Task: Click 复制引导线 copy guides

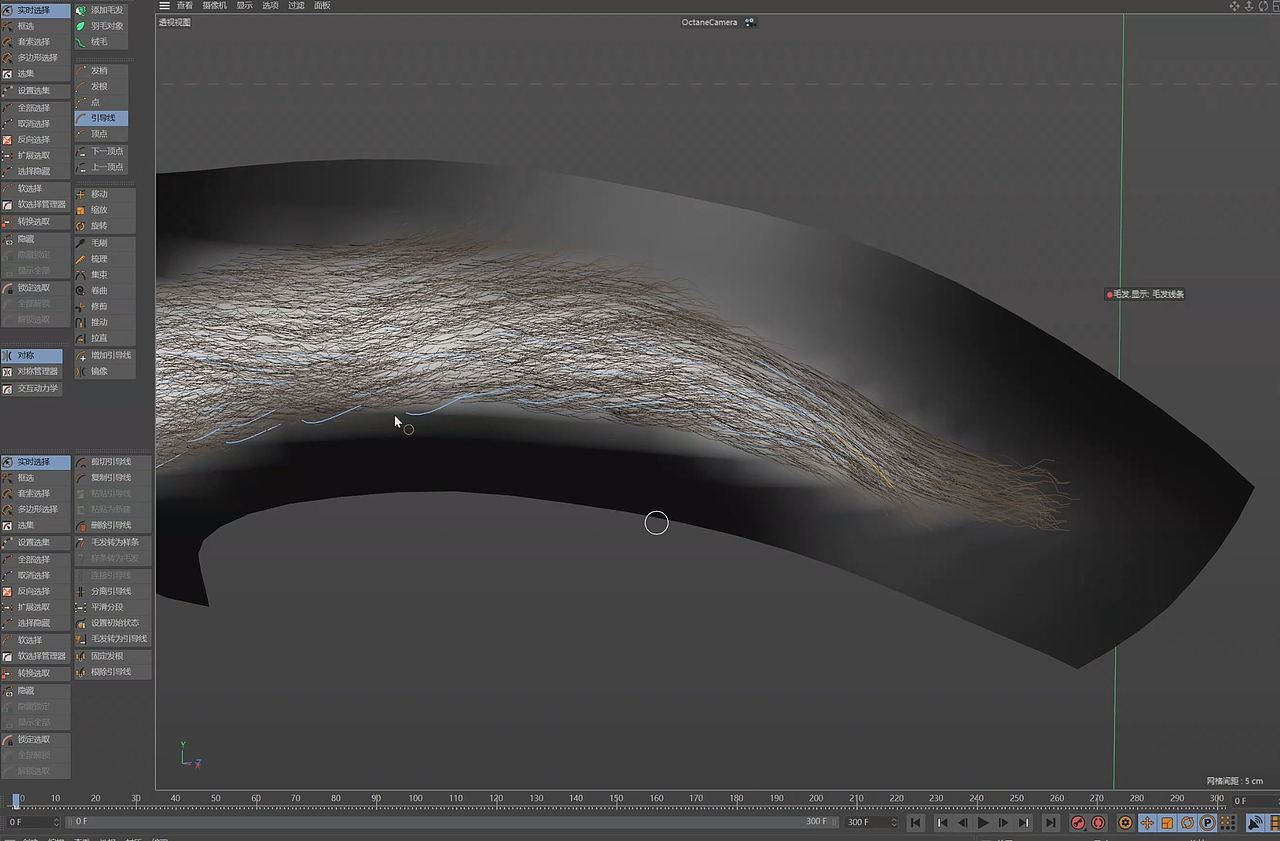Action: [x=112, y=478]
